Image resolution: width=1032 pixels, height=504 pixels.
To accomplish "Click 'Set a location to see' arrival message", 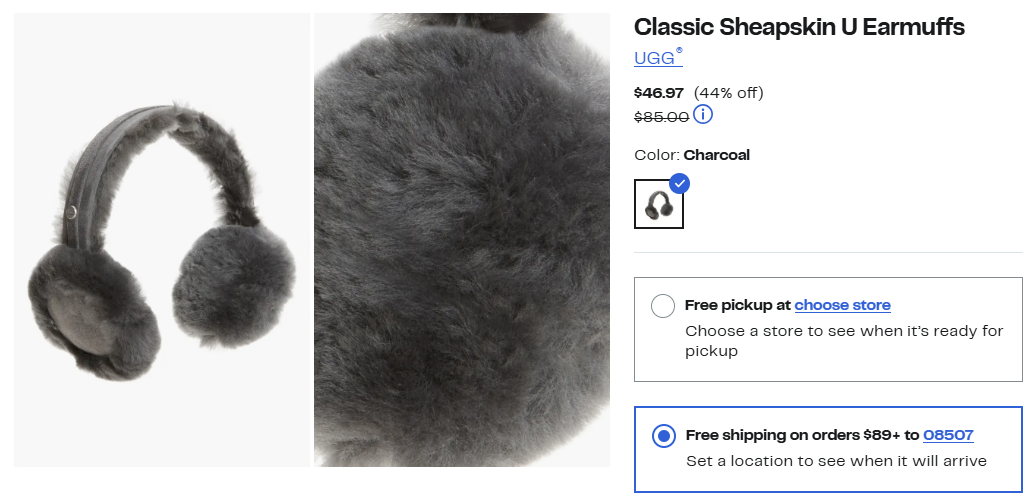I will pos(836,461).
